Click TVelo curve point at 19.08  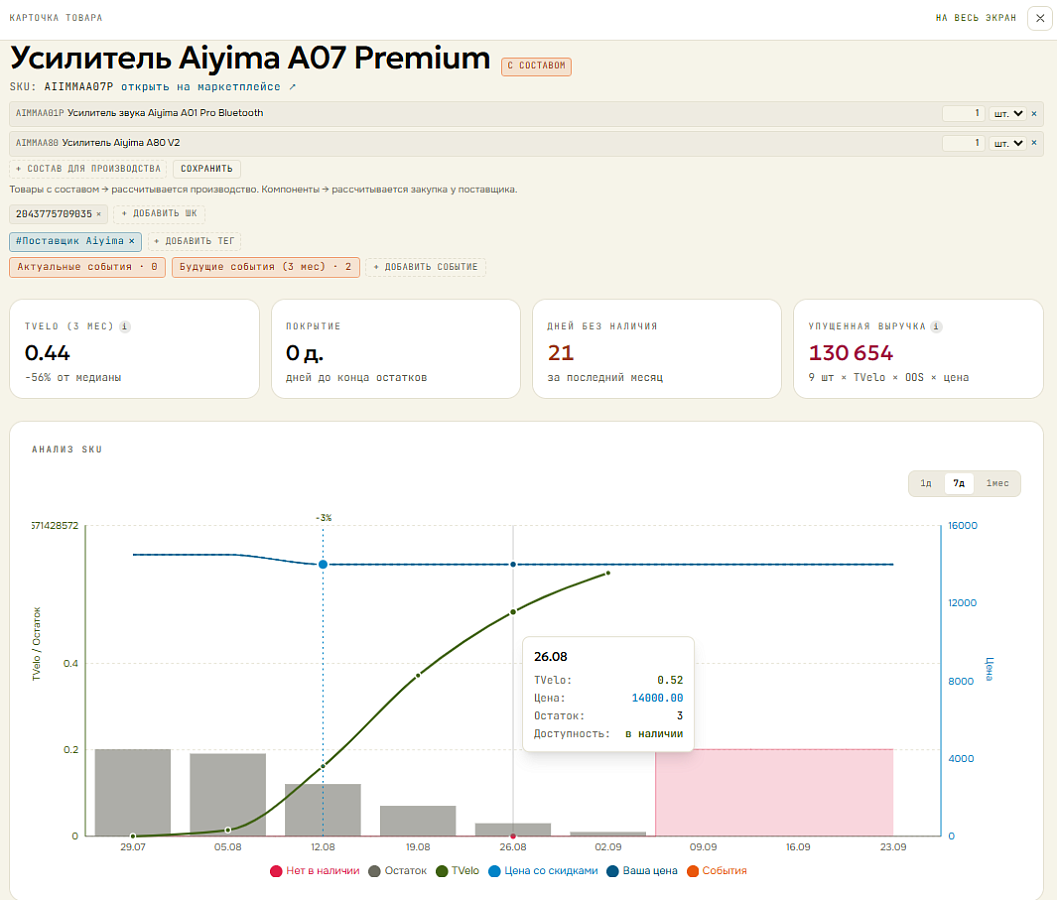pos(418,675)
